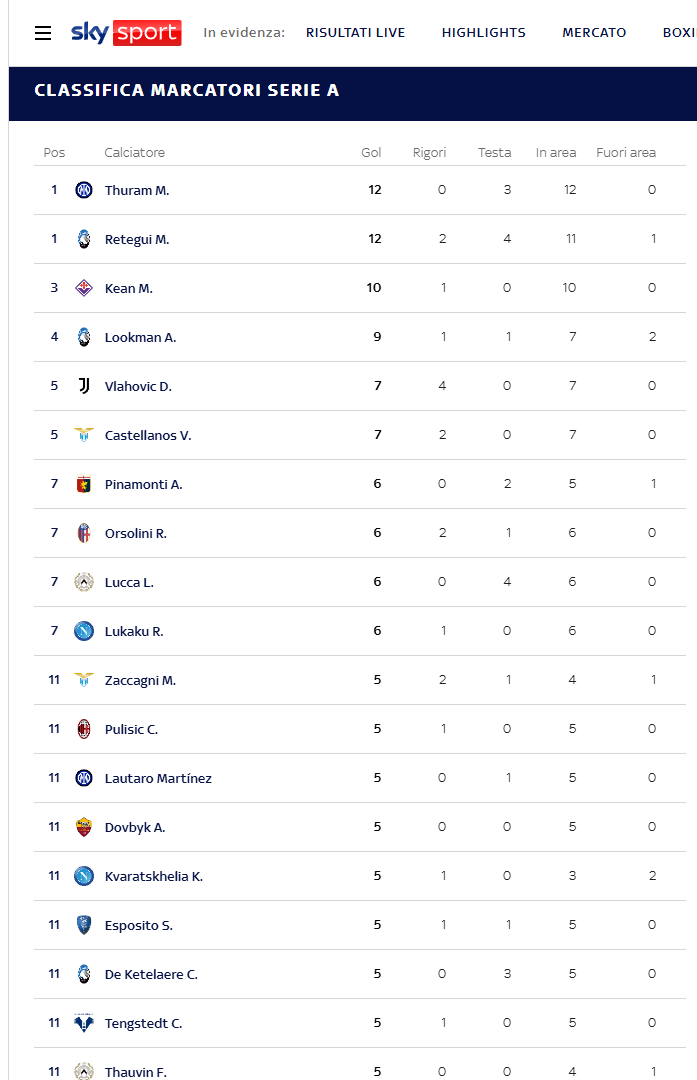
Task: Click AC Milan crest beside Pulisic C.
Action: 84,729
